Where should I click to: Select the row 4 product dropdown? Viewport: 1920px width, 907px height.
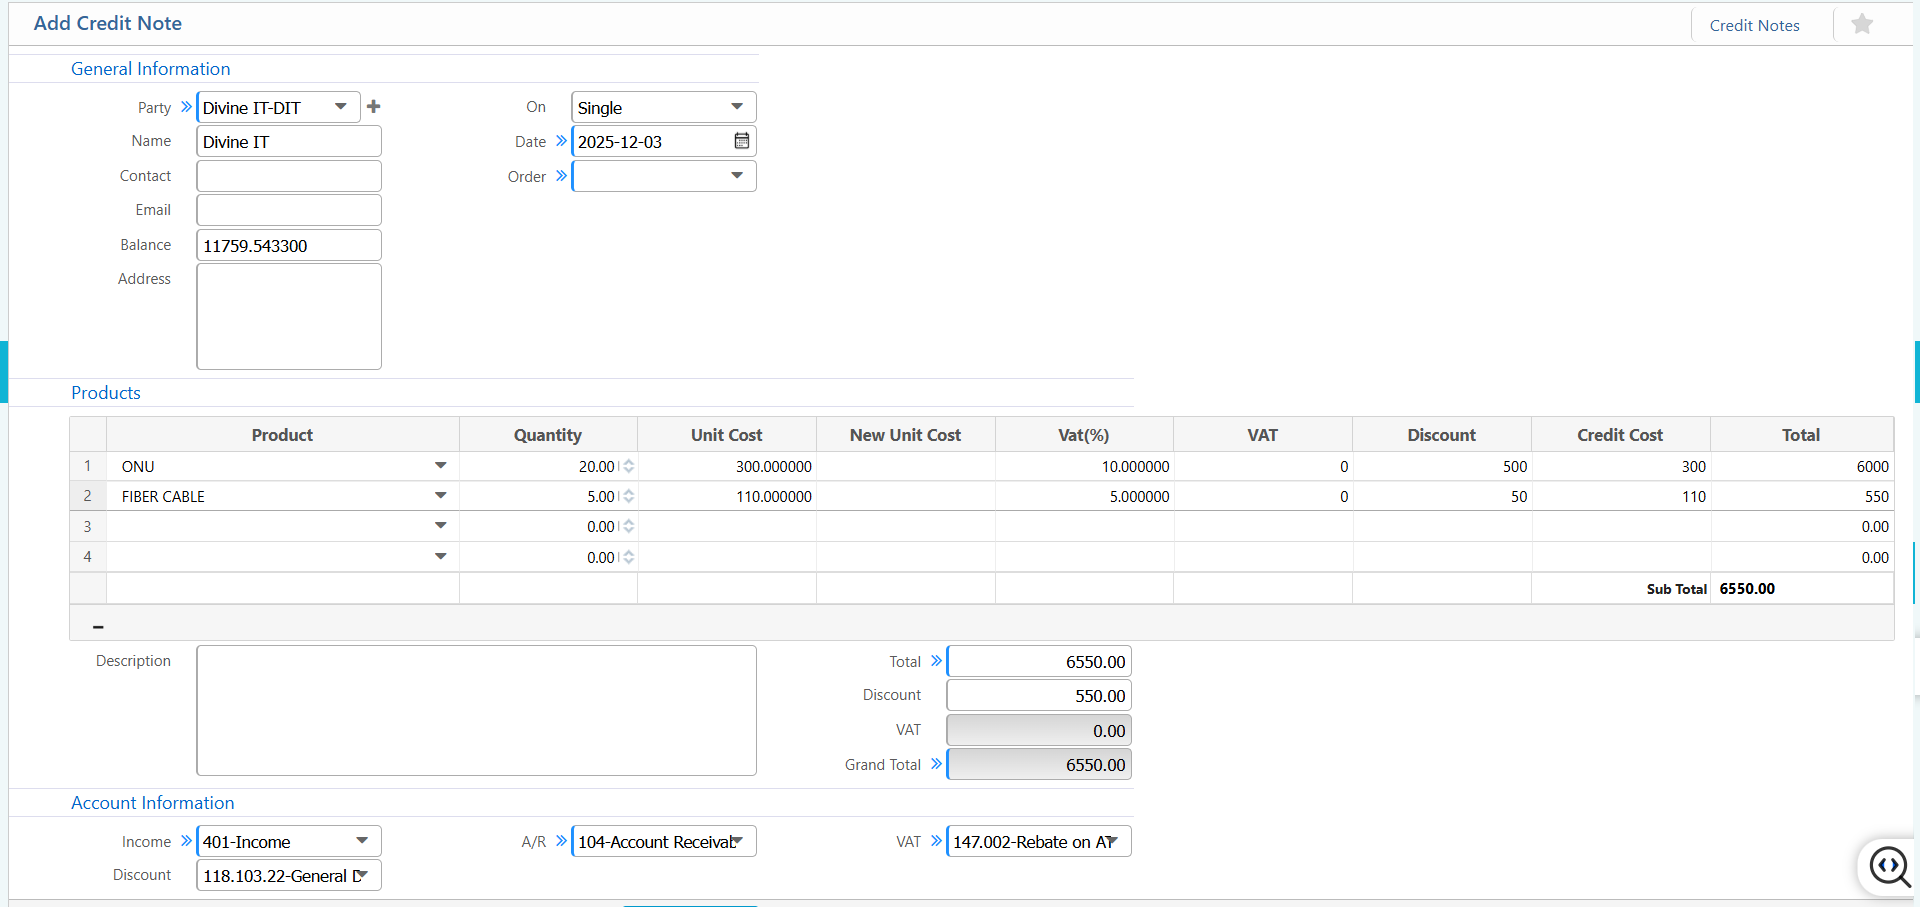click(x=440, y=557)
